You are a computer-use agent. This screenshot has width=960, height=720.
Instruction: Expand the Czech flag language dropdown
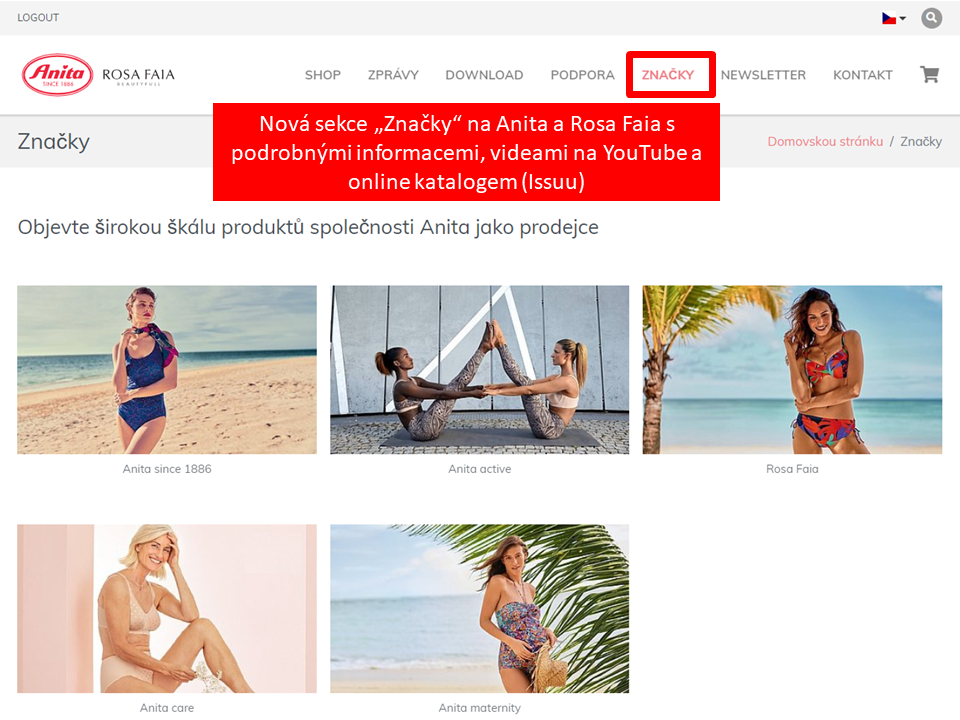[893, 18]
